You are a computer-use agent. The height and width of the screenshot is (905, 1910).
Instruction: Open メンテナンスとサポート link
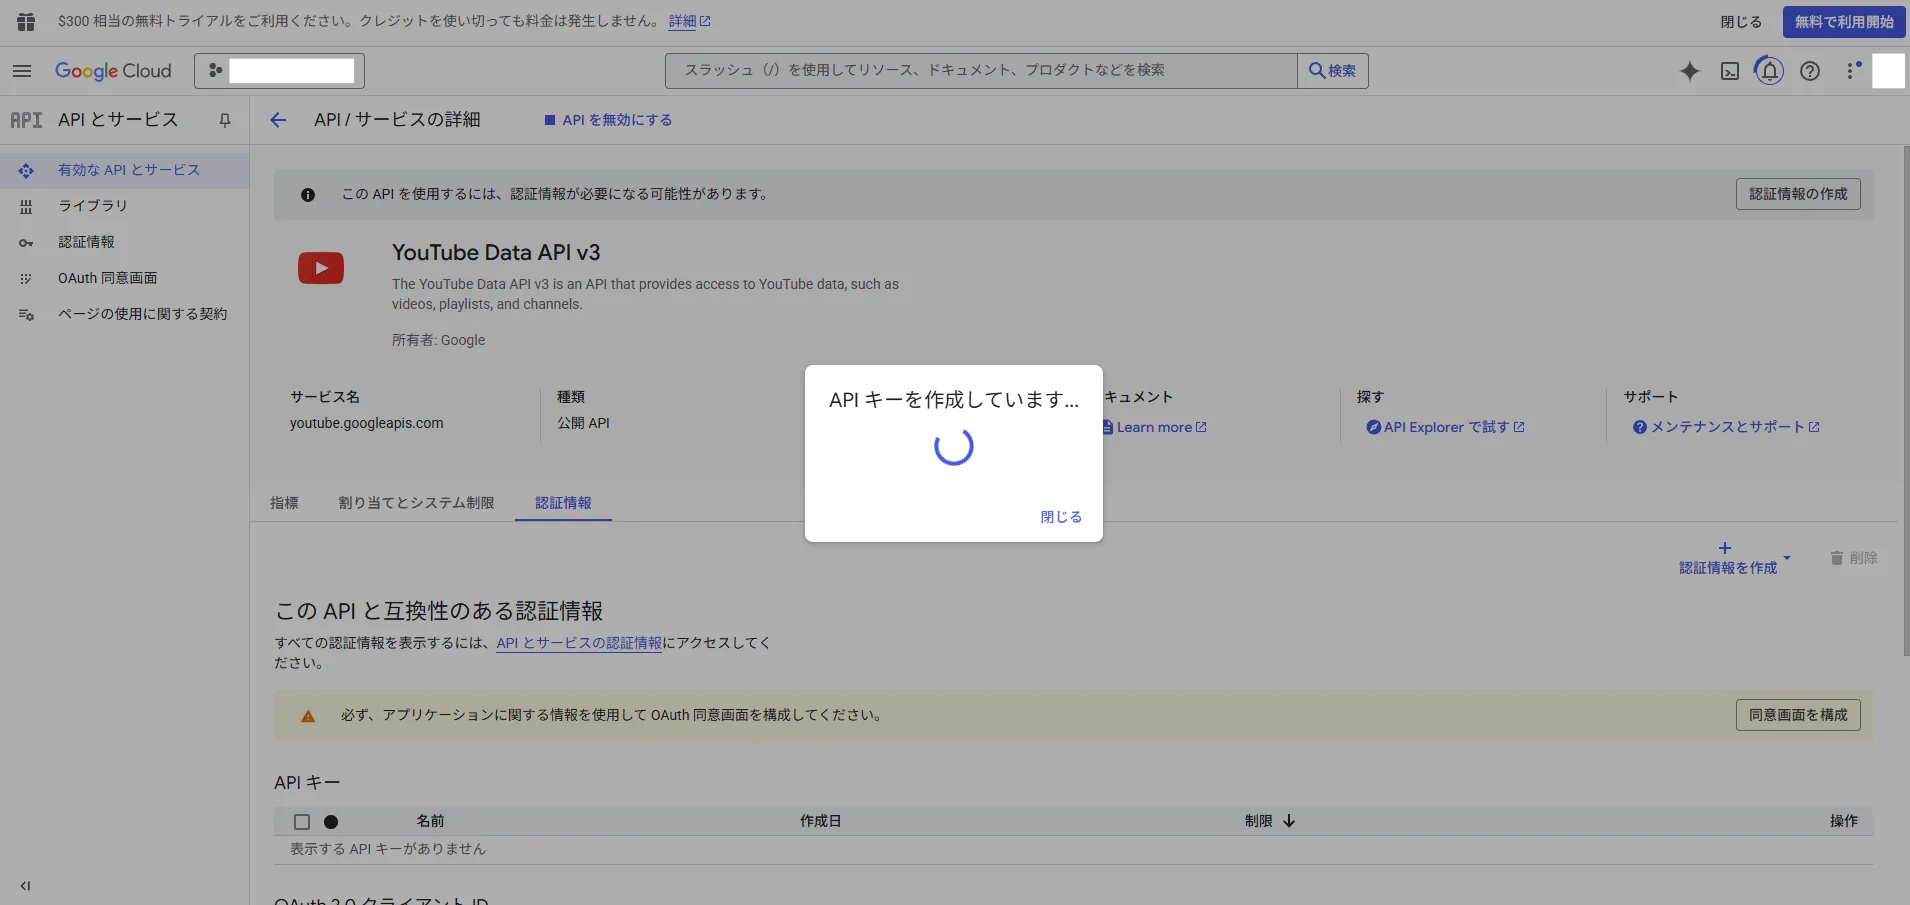[x=1727, y=427]
